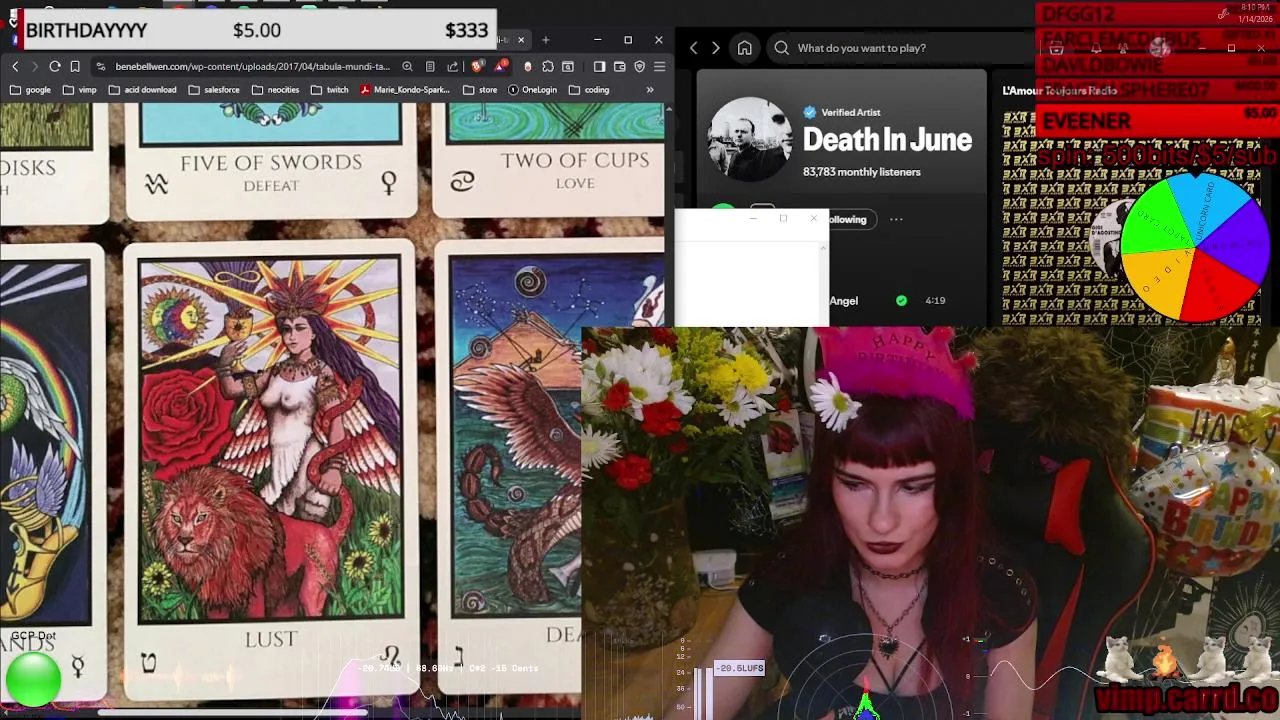The height and width of the screenshot is (720, 1280).
Task: Close the current browser tab
Action: pyautogui.click(x=520, y=40)
